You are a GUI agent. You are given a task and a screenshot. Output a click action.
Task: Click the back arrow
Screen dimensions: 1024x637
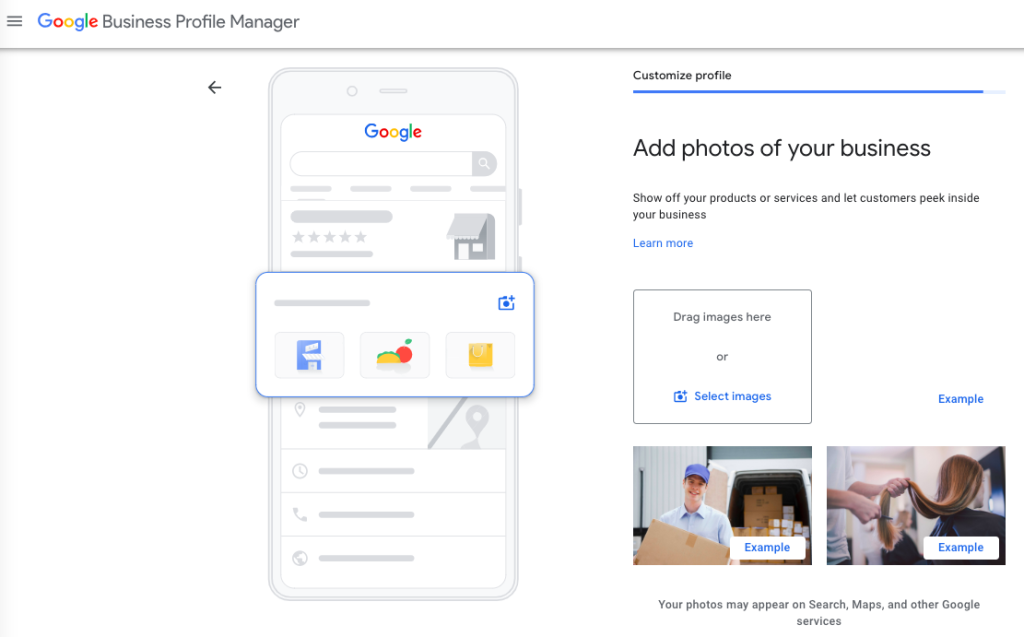tap(214, 88)
